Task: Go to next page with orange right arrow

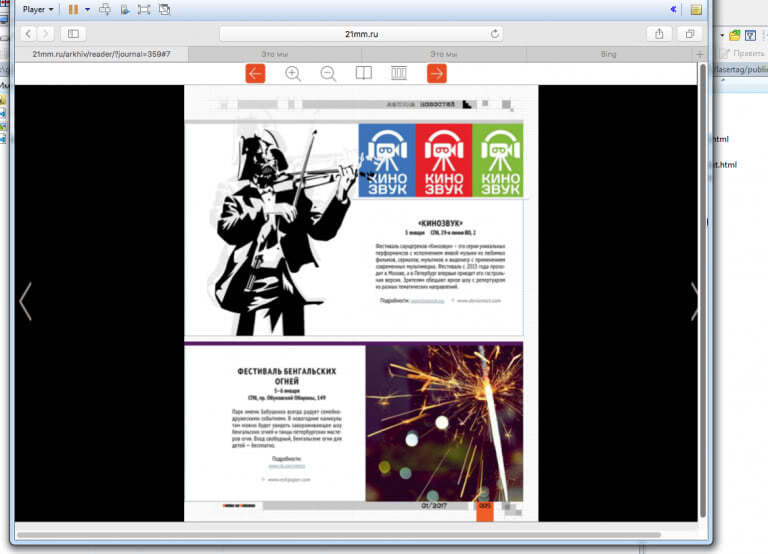Action: 436,73
